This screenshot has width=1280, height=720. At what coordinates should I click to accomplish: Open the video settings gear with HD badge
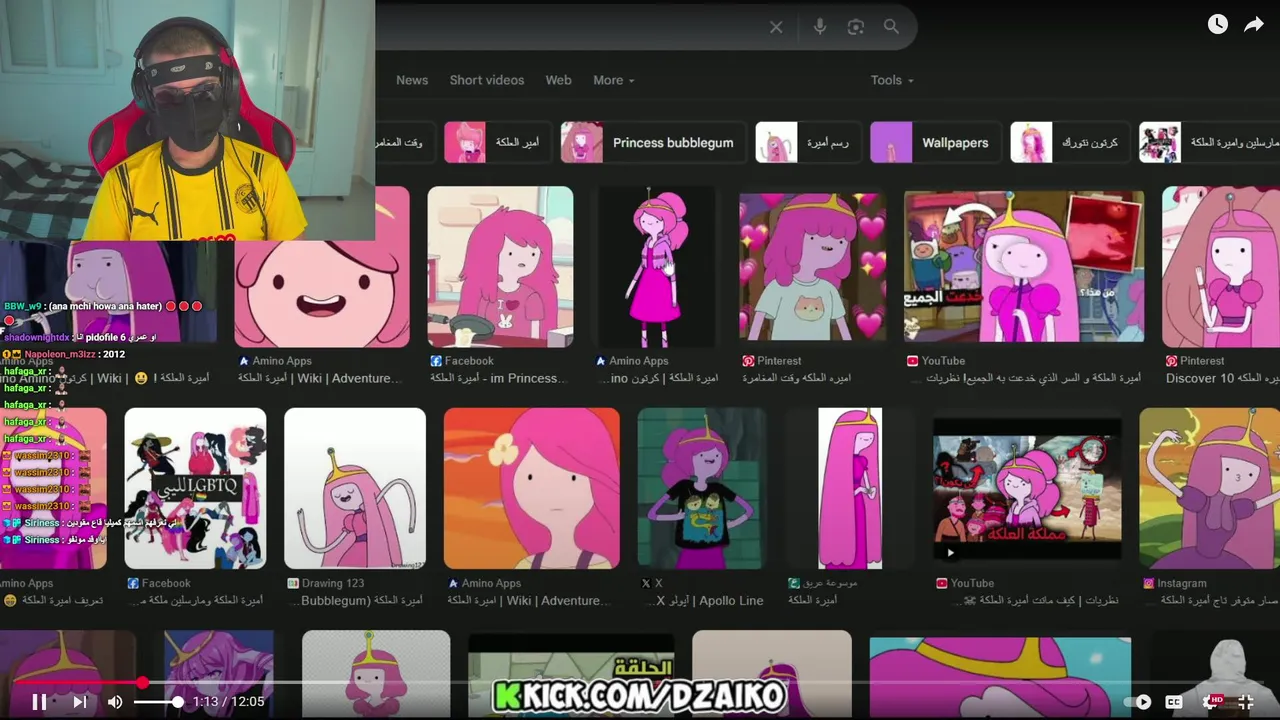coord(1212,702)
